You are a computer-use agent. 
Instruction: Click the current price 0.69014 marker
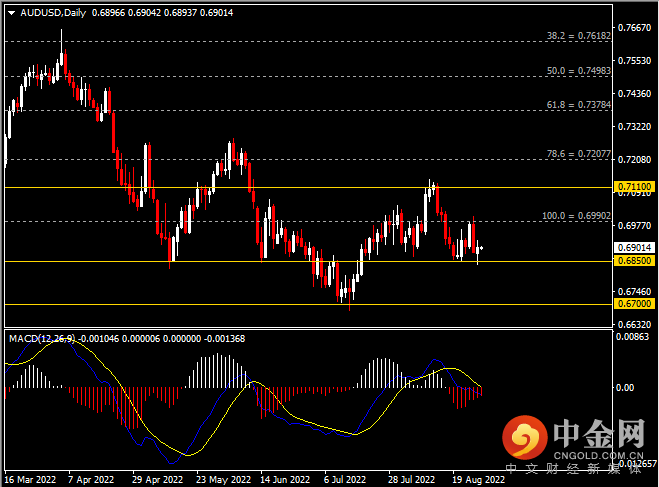(x=635, y=247)
